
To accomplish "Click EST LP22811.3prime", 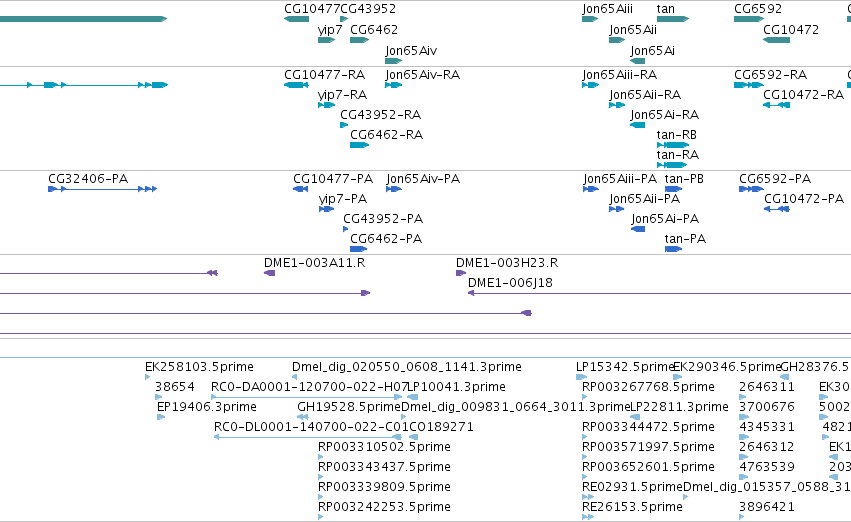I will pos(679,408).
